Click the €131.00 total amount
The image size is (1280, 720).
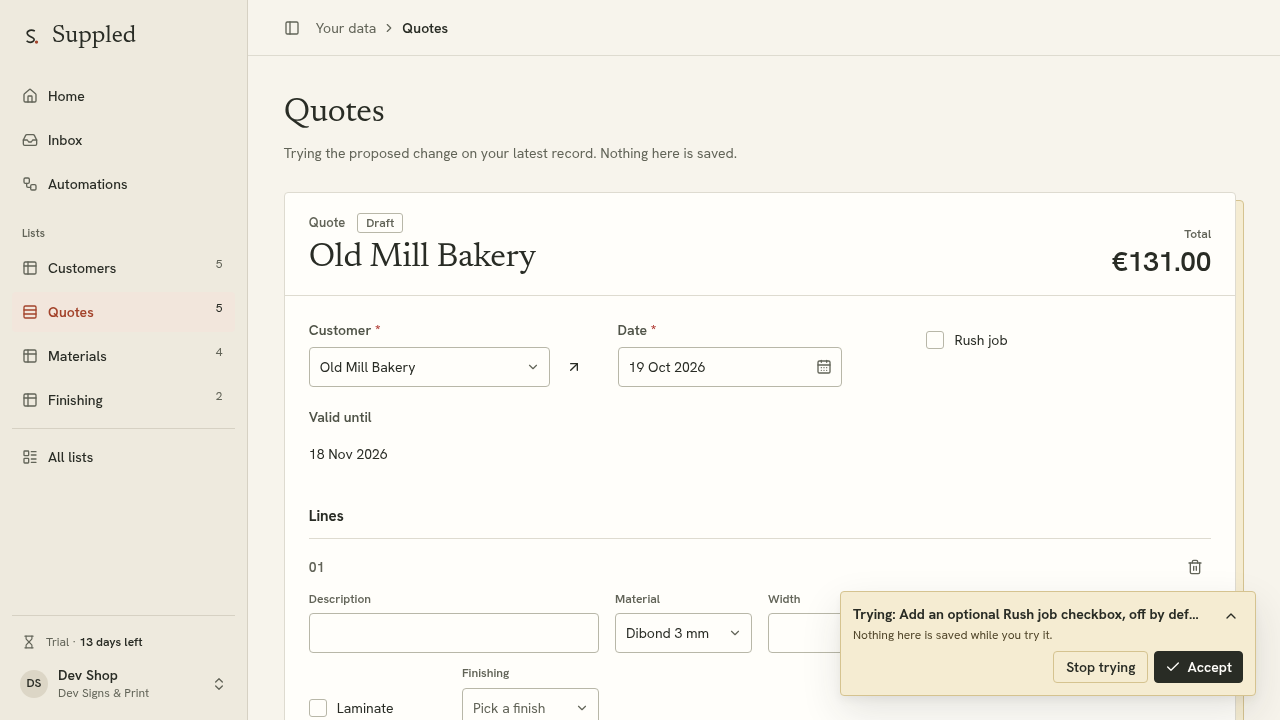[x=1161, y=262]
